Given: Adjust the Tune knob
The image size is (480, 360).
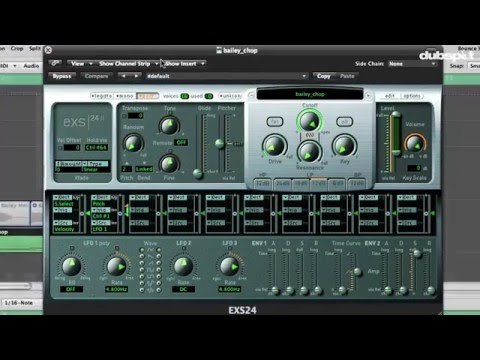Looking at the screenshot, I should coord(169,126).
